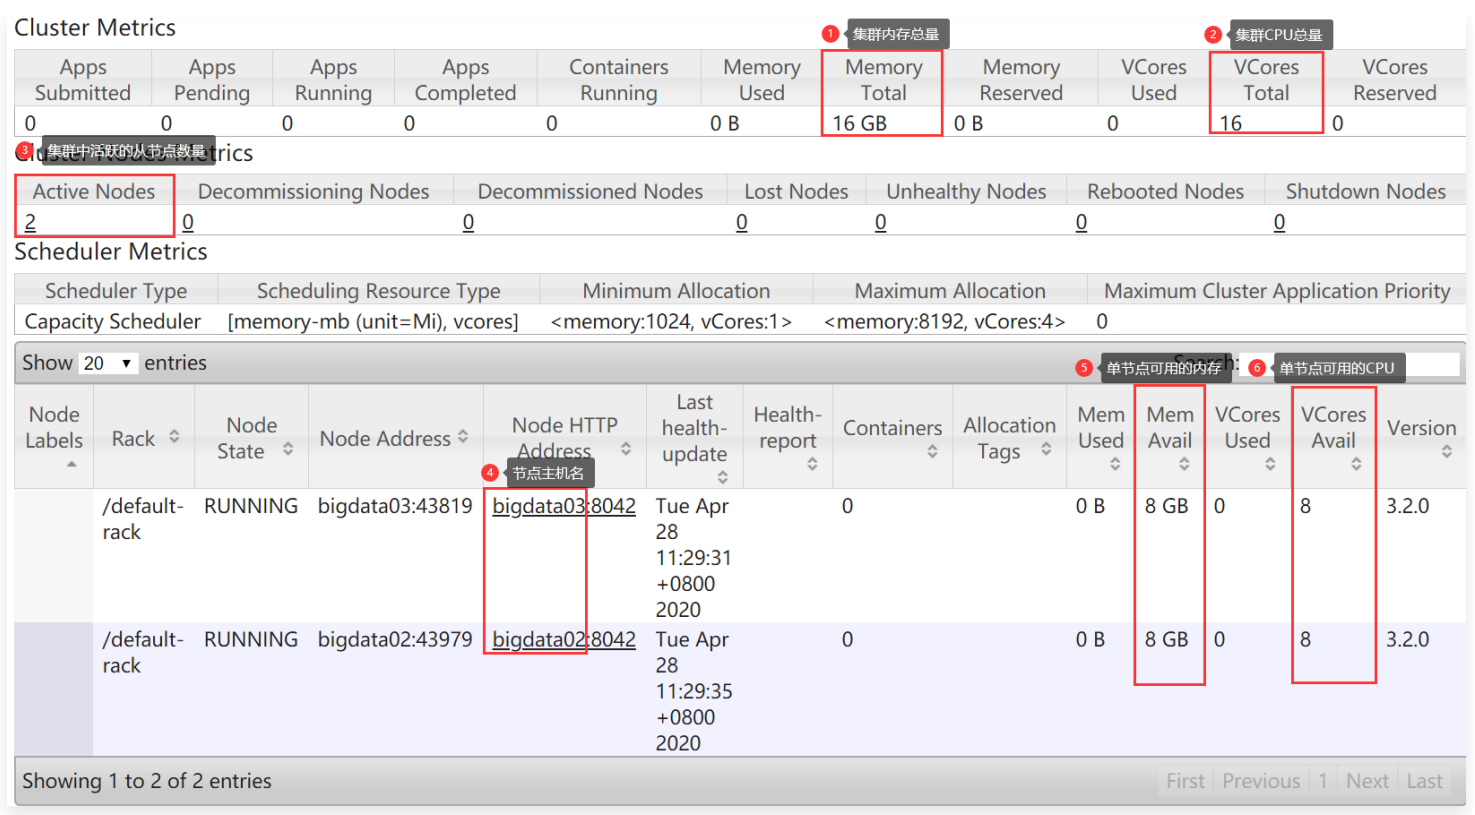Screen dimensions: 1475x815
Task: Go to Last page of entries
Action: [x=1425, y=781]
